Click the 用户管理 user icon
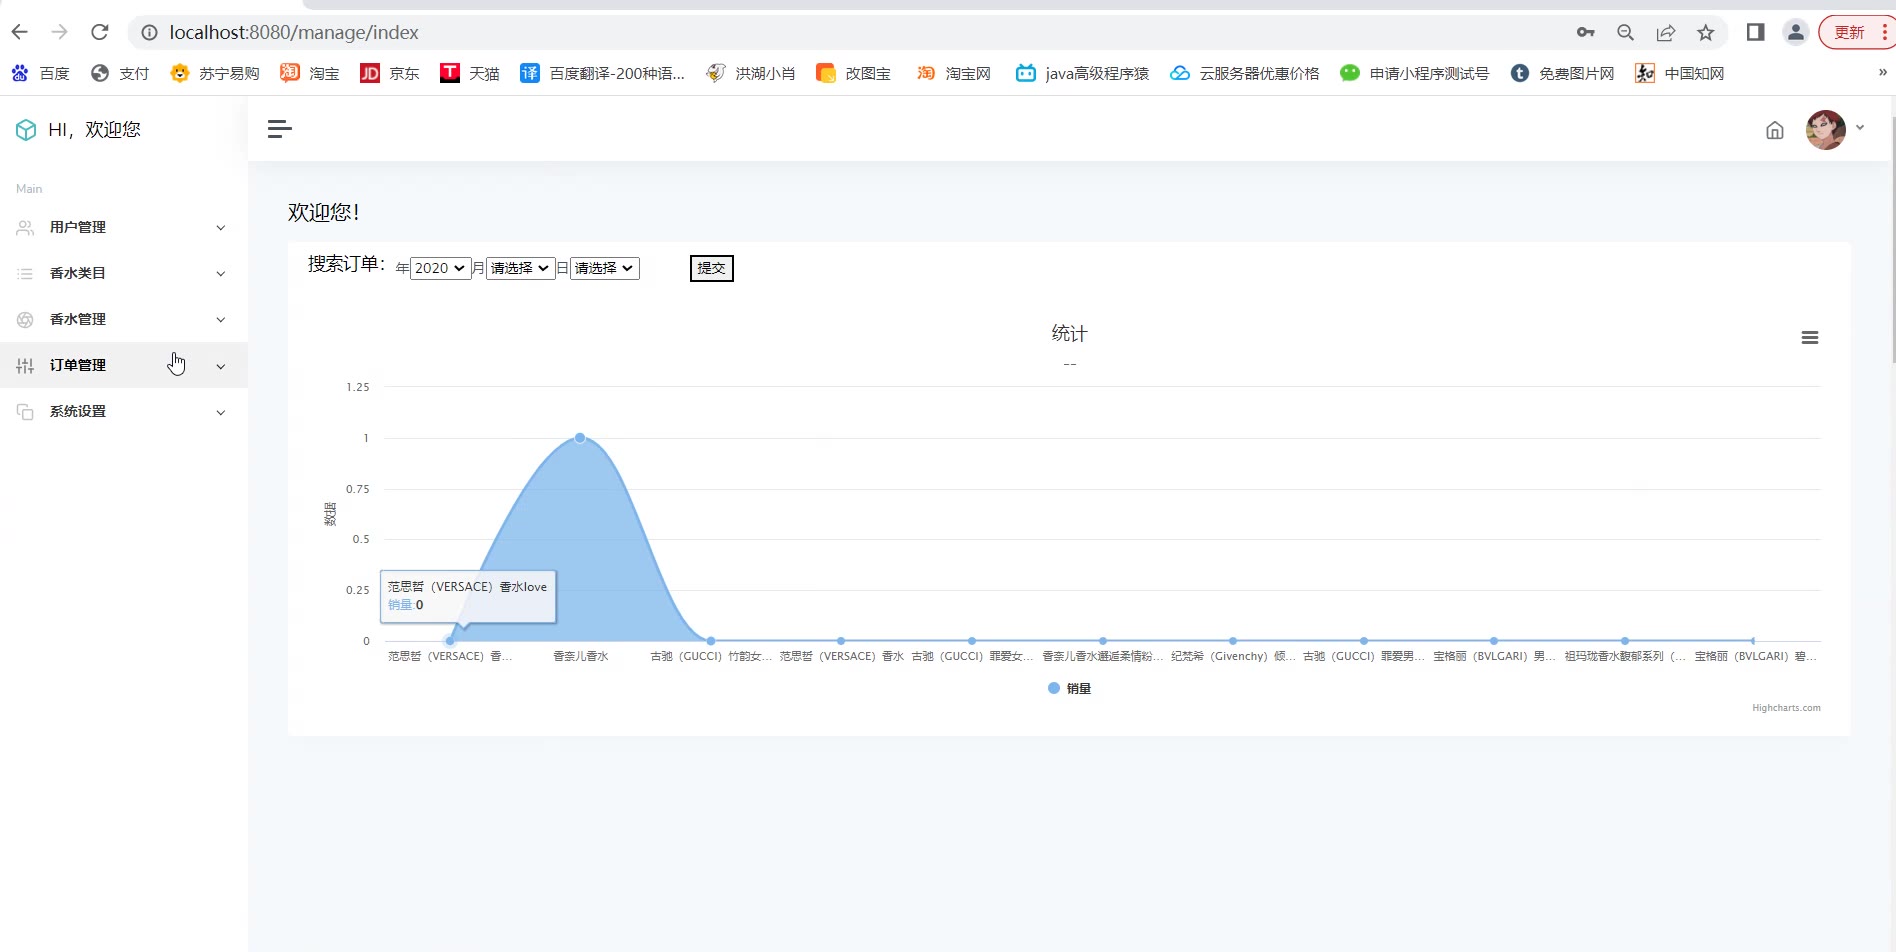Image resolution: width=1896 pixels, height=952 pixels. click(x=25, y=228)
